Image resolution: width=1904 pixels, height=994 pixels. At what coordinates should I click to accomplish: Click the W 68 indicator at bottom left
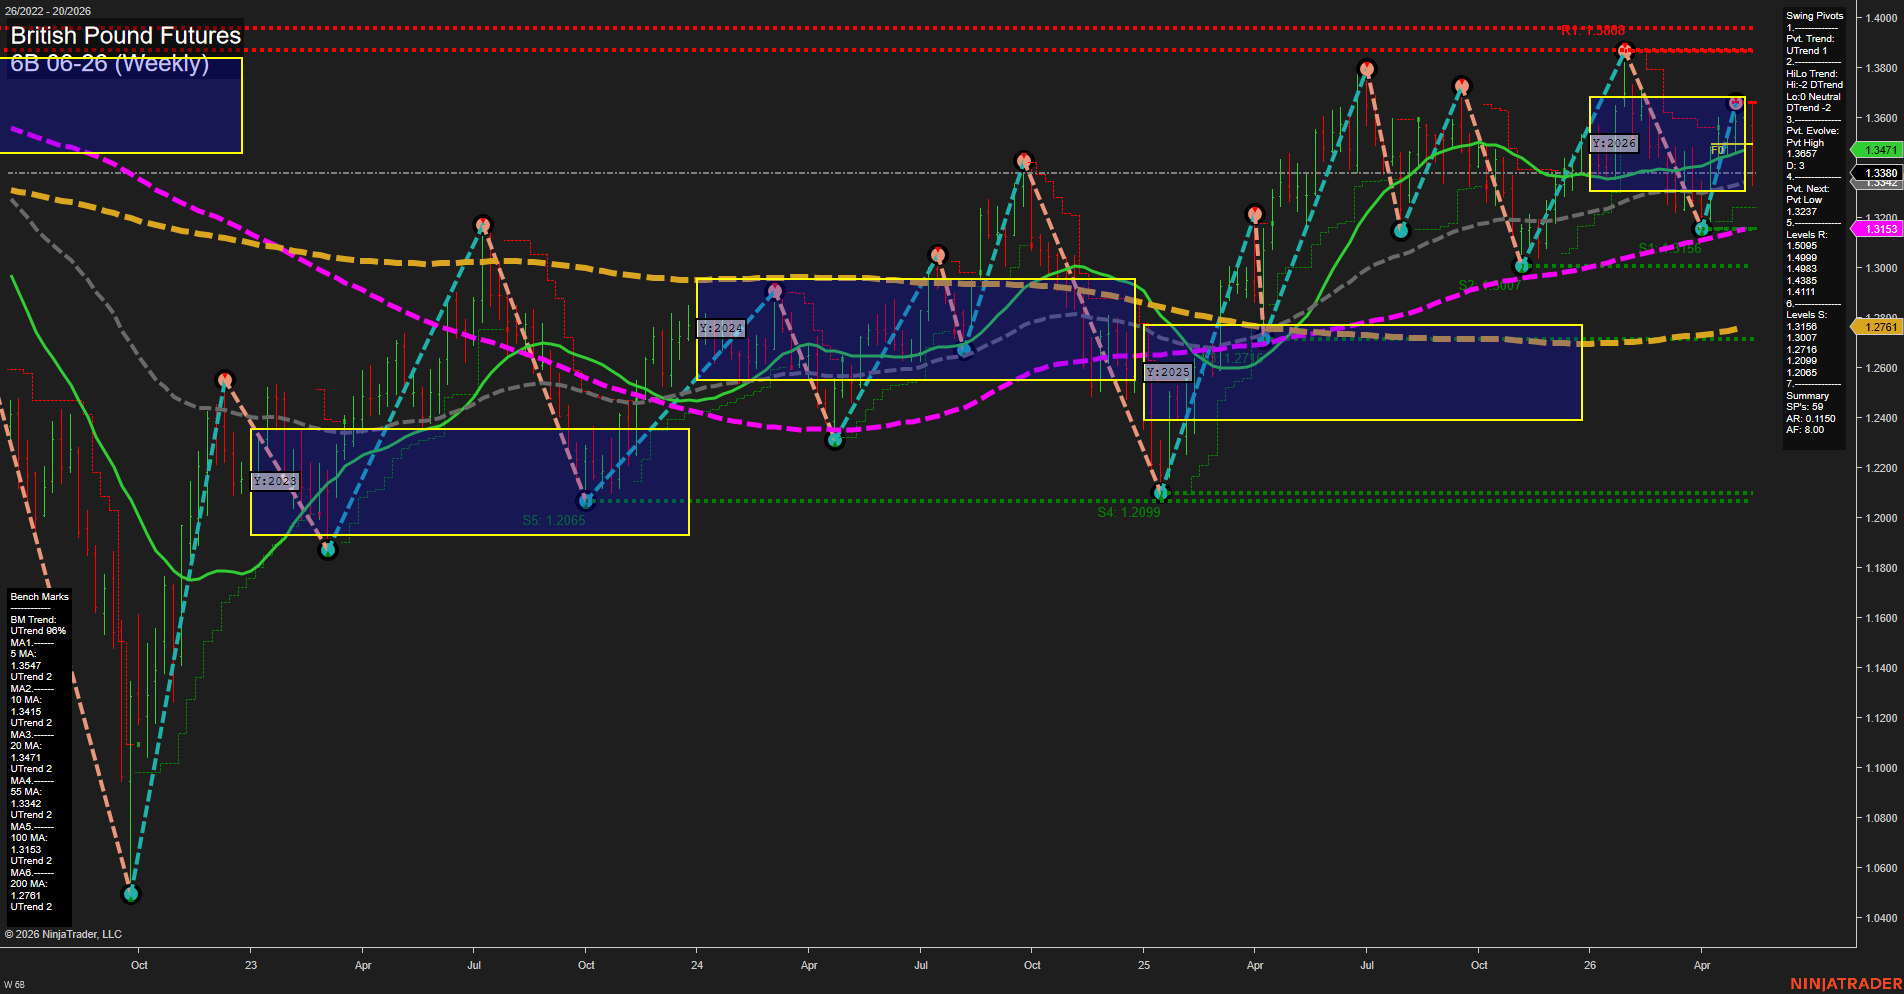tap(14, 985)
